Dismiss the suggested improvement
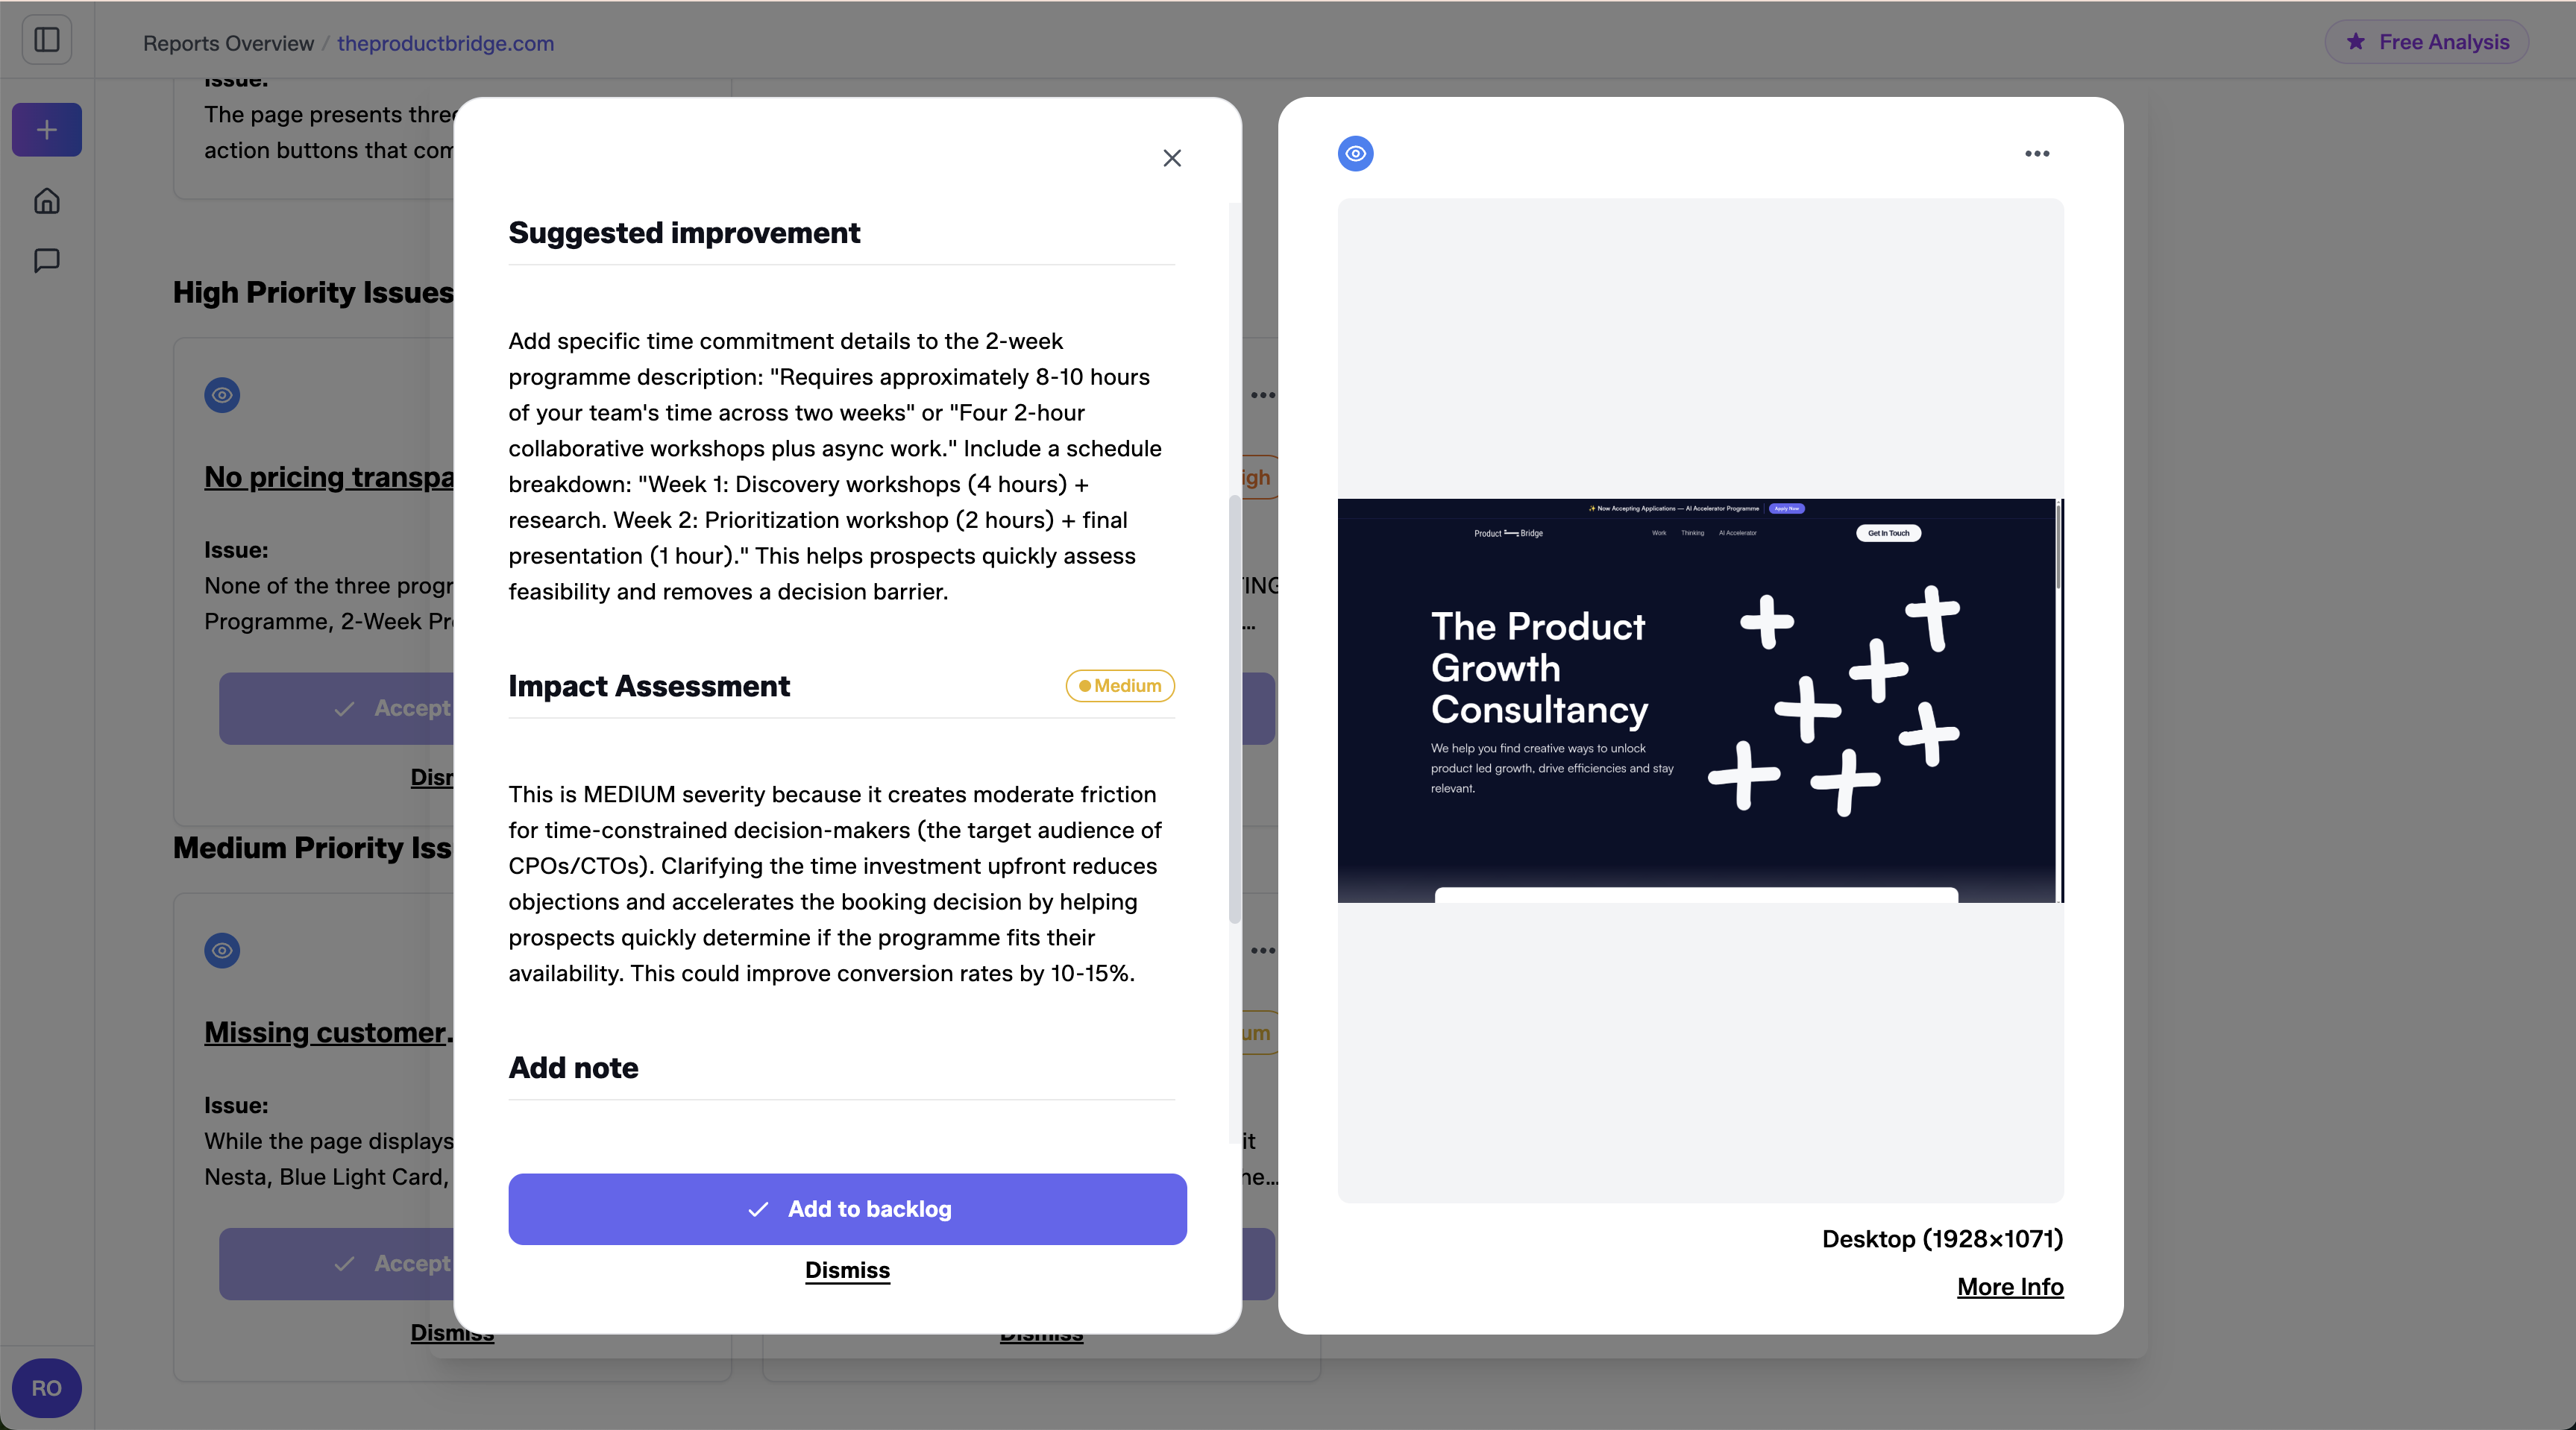The image size is (2576, 1430). tap(846, 1270)
